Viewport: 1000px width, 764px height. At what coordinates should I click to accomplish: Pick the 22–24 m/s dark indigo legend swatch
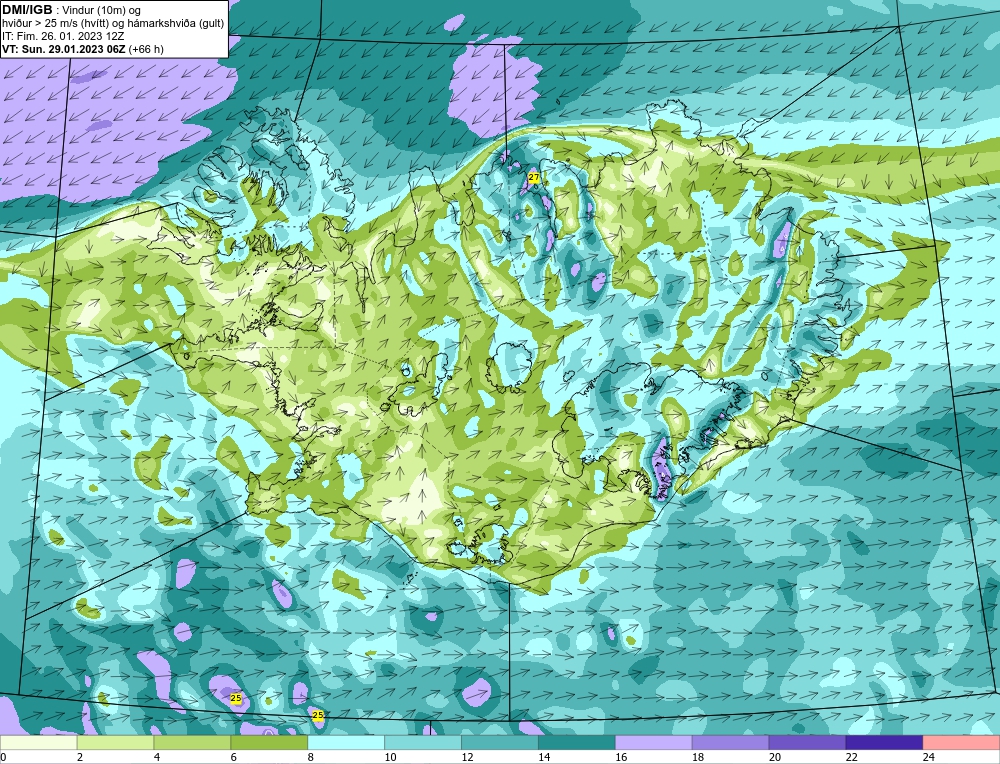[884, 743]
